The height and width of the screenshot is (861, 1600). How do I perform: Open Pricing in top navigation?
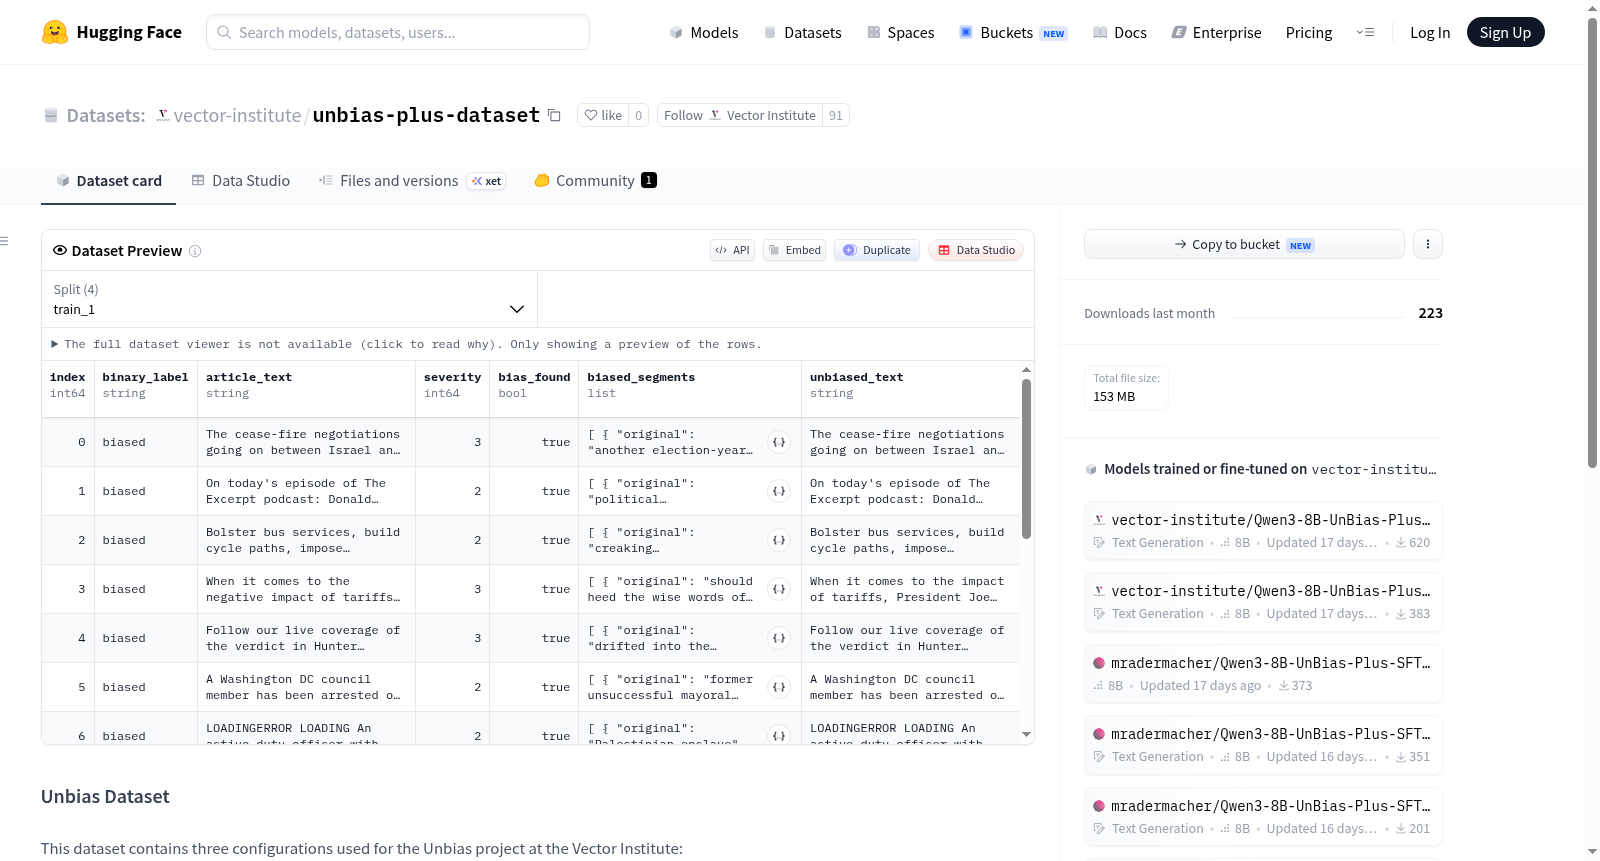[1309, 32]
